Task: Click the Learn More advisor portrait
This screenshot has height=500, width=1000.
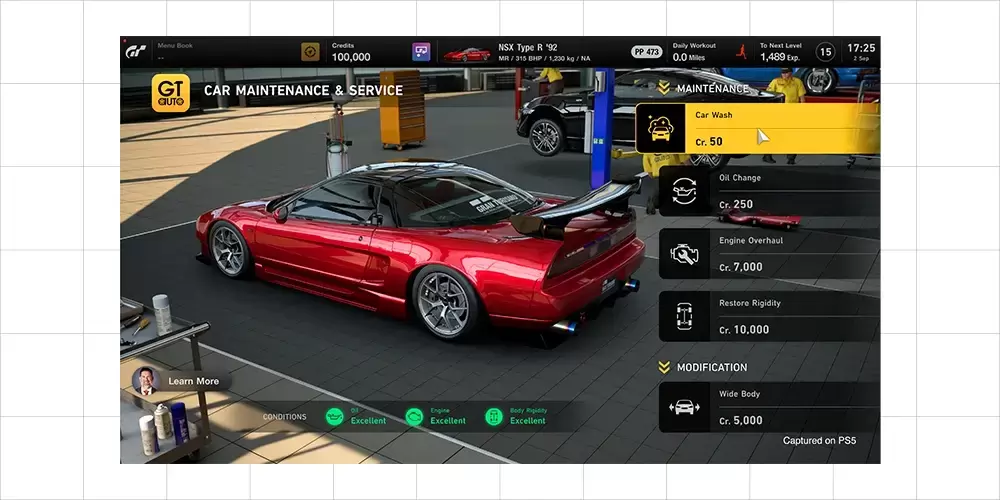Action: coord(146,381)
